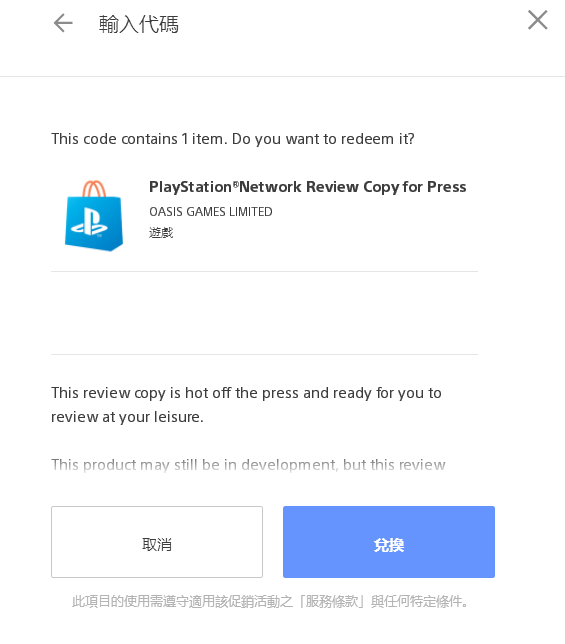Image resolution: width=565 pixels, height=644 pixels.
Task: Click the "review at your leisure." line
Action: click(x=127, y=417)
